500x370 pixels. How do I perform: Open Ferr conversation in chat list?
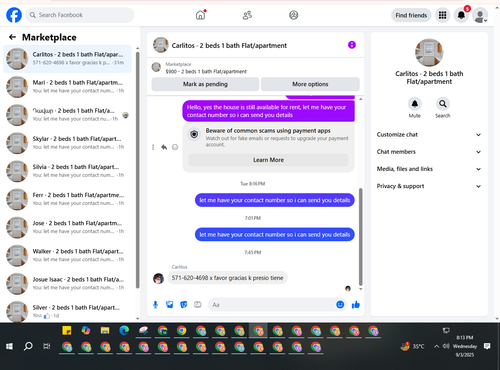[x=68, y=199]
